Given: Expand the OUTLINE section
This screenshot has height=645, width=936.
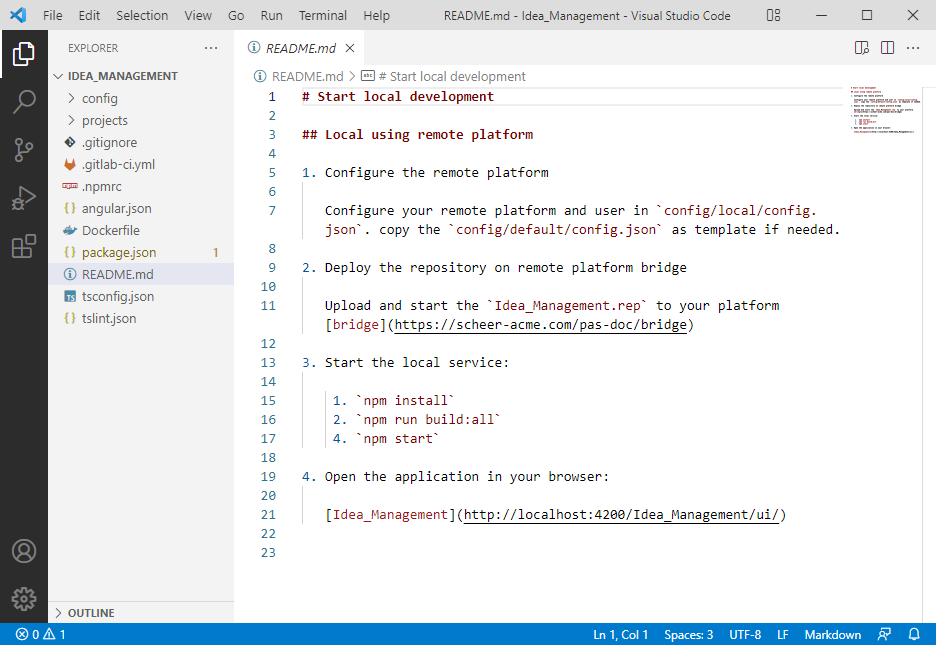Looking at the screenshot, I should tap(91, 613).
